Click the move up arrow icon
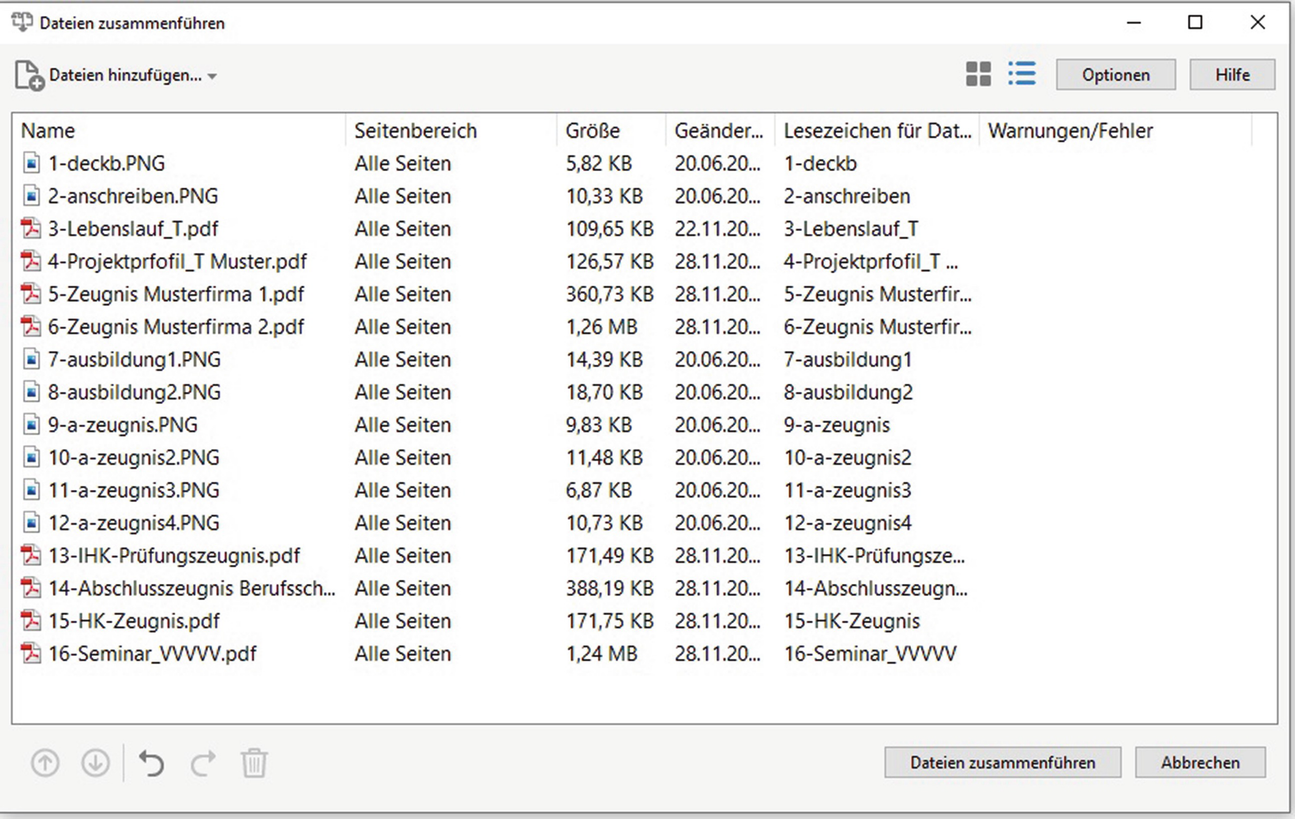1295x819 pixels. pyautogui.click(x=45, y=764)
